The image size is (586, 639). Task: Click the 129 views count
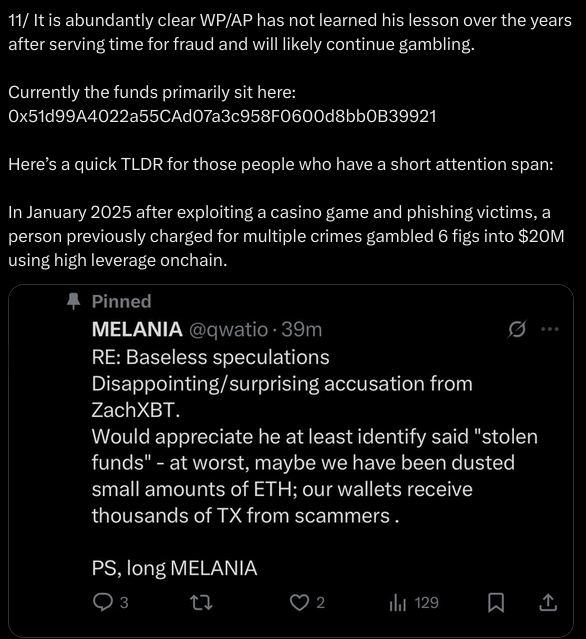tap(426, 603)
